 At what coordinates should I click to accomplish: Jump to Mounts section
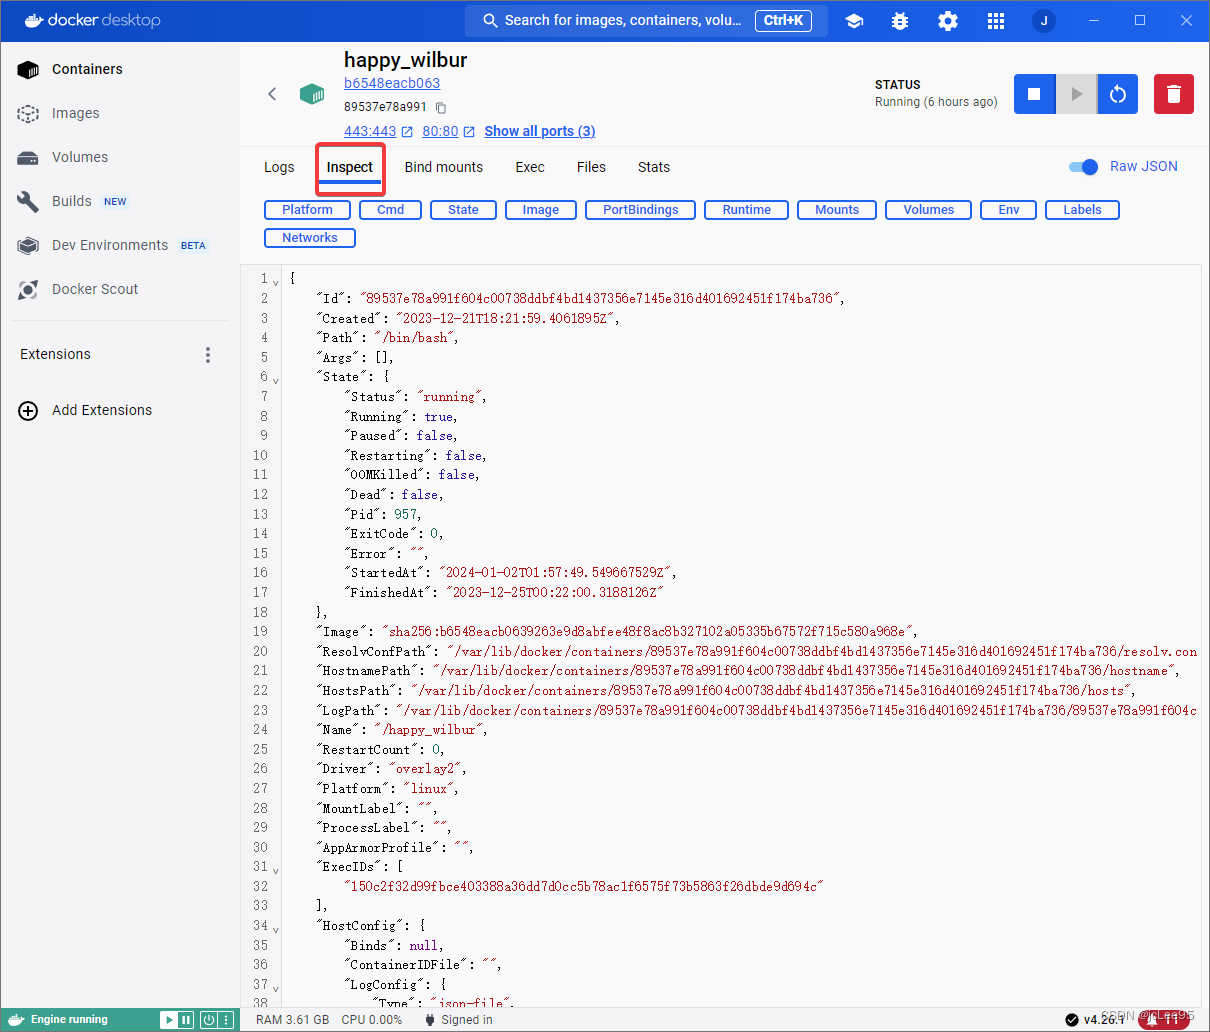pos(837,210)
